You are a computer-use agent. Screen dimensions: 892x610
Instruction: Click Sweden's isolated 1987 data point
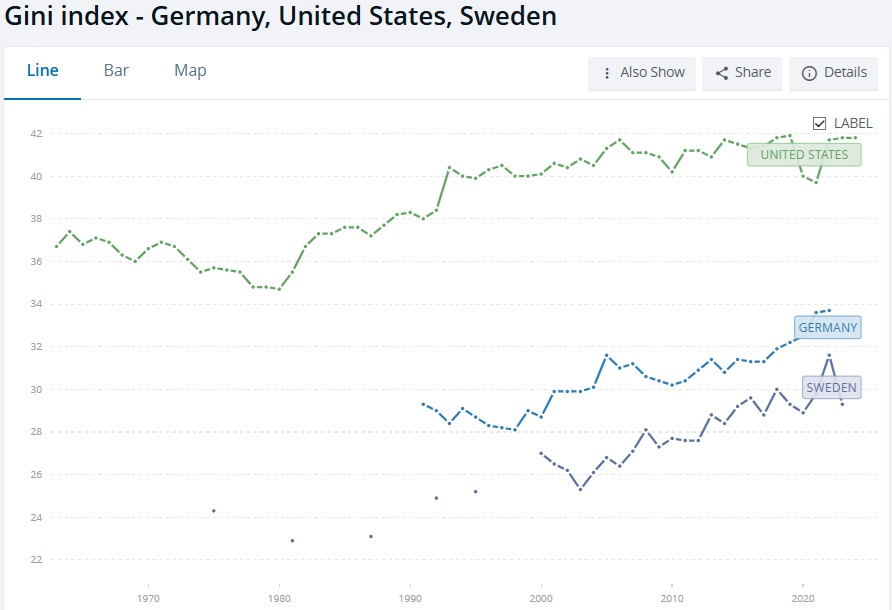click(371, 536)
